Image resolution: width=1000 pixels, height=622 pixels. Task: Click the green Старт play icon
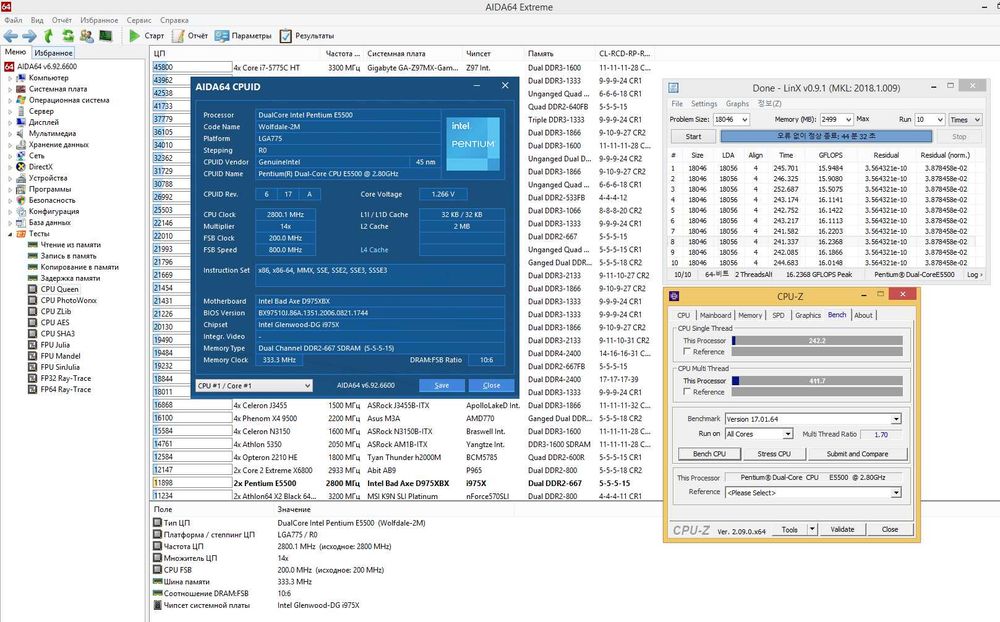pyautogui.click(x=134, y=36)
